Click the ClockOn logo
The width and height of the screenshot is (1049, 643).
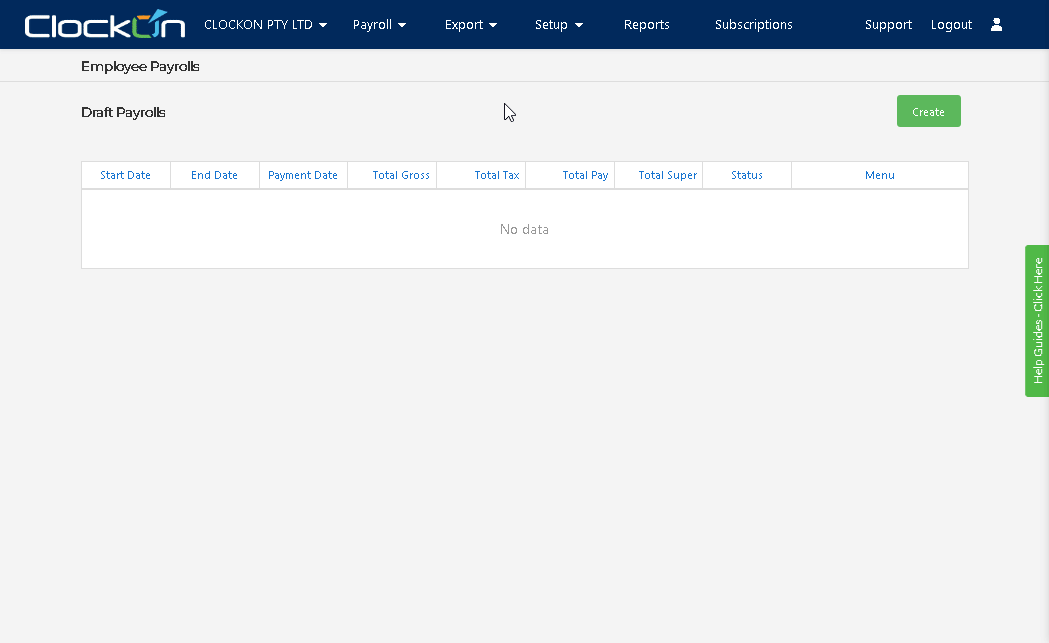click(x=103, y=24)
